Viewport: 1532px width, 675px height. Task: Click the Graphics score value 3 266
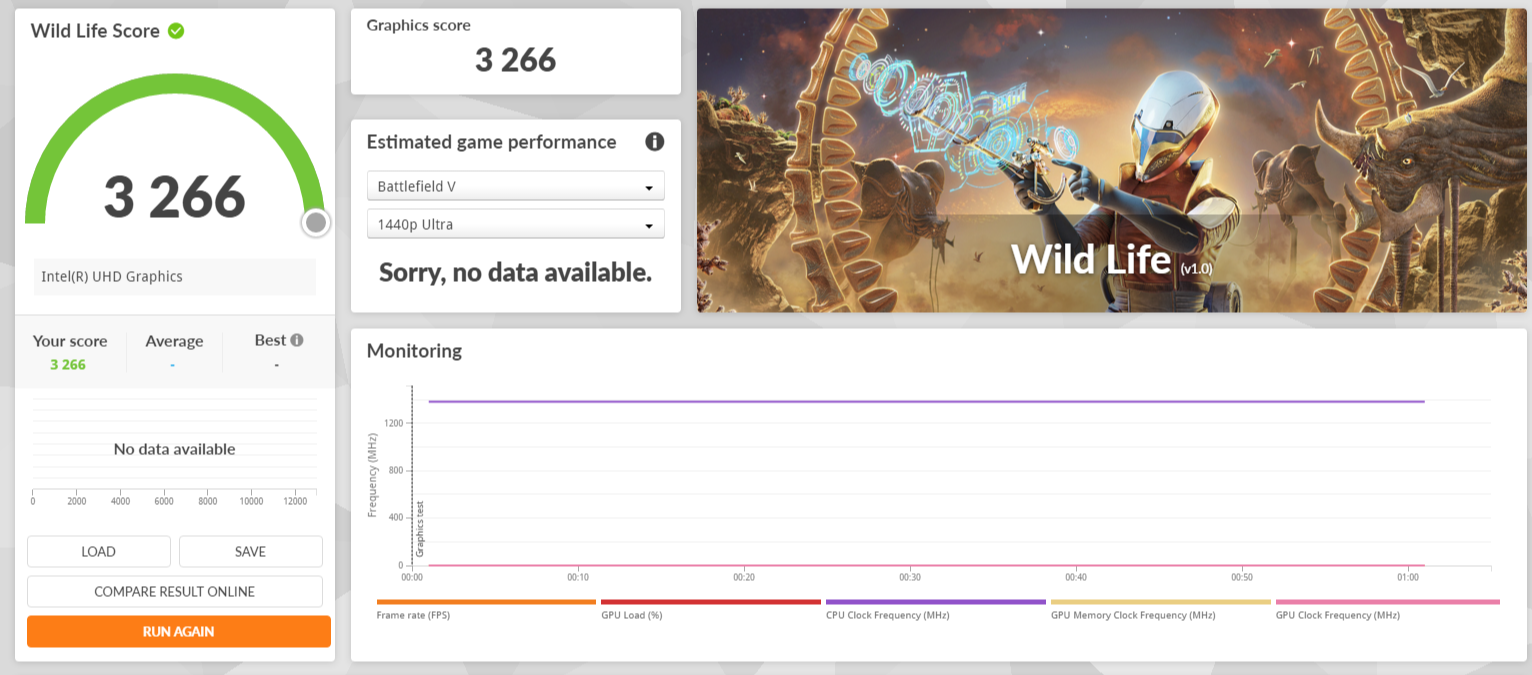tap(516, 60)
